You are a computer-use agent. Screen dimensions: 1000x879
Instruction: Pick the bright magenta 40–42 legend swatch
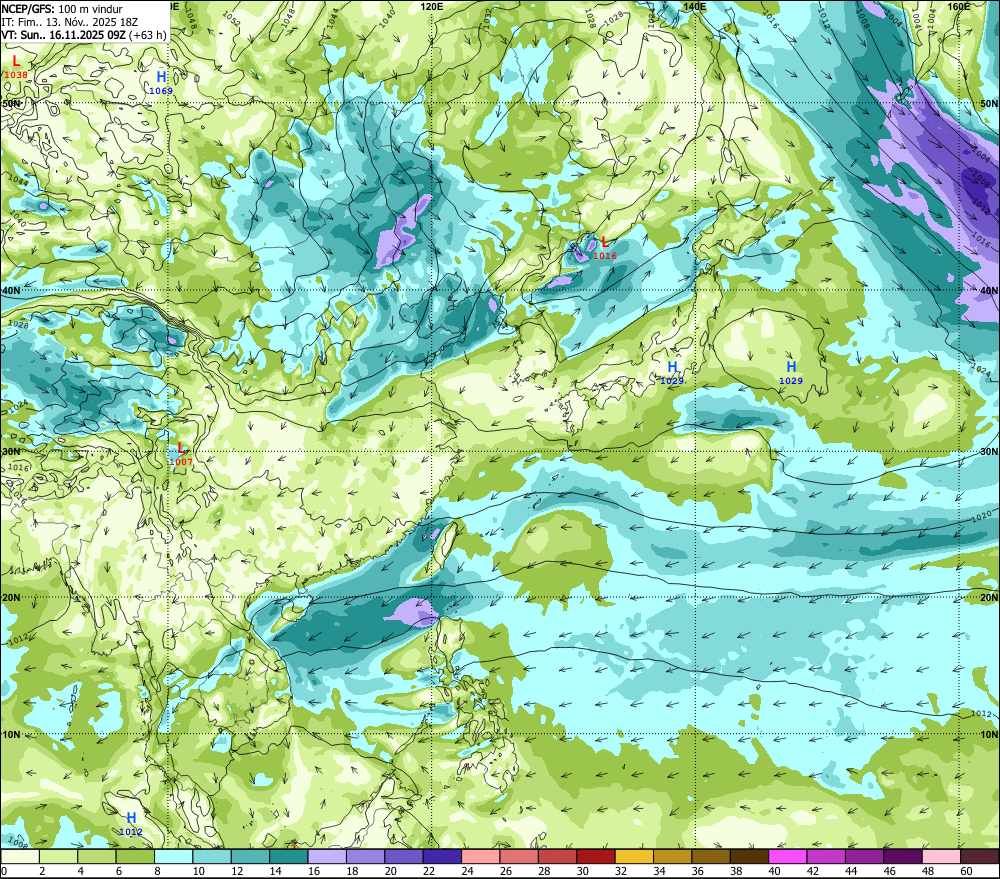[788, 857]
